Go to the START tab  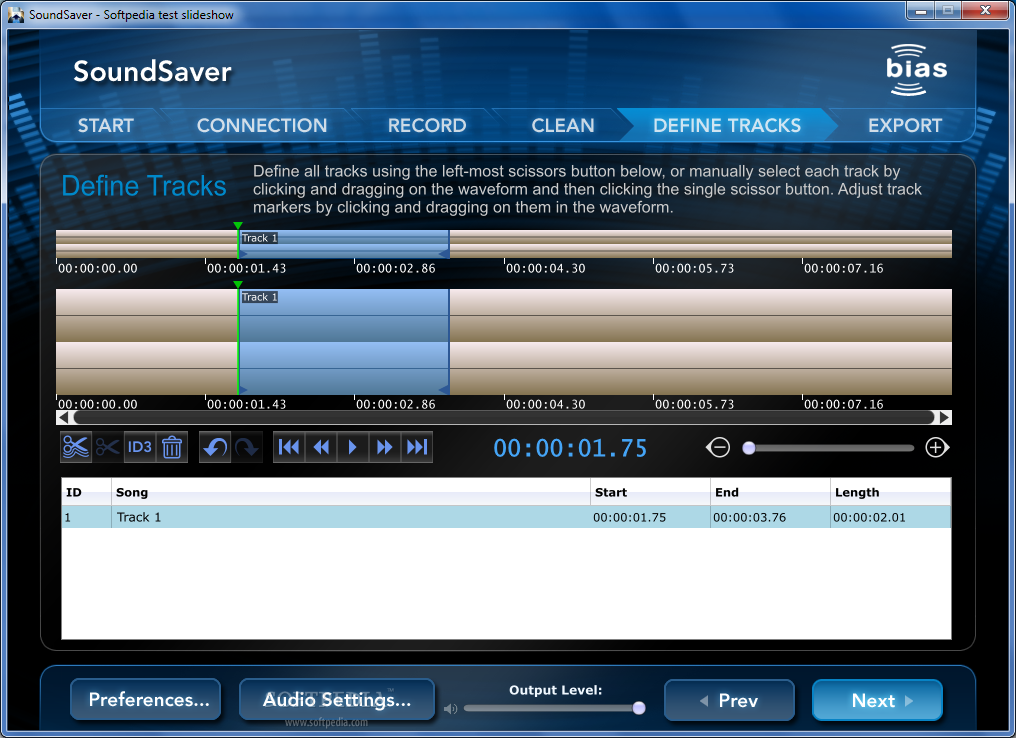pos(106,125)
